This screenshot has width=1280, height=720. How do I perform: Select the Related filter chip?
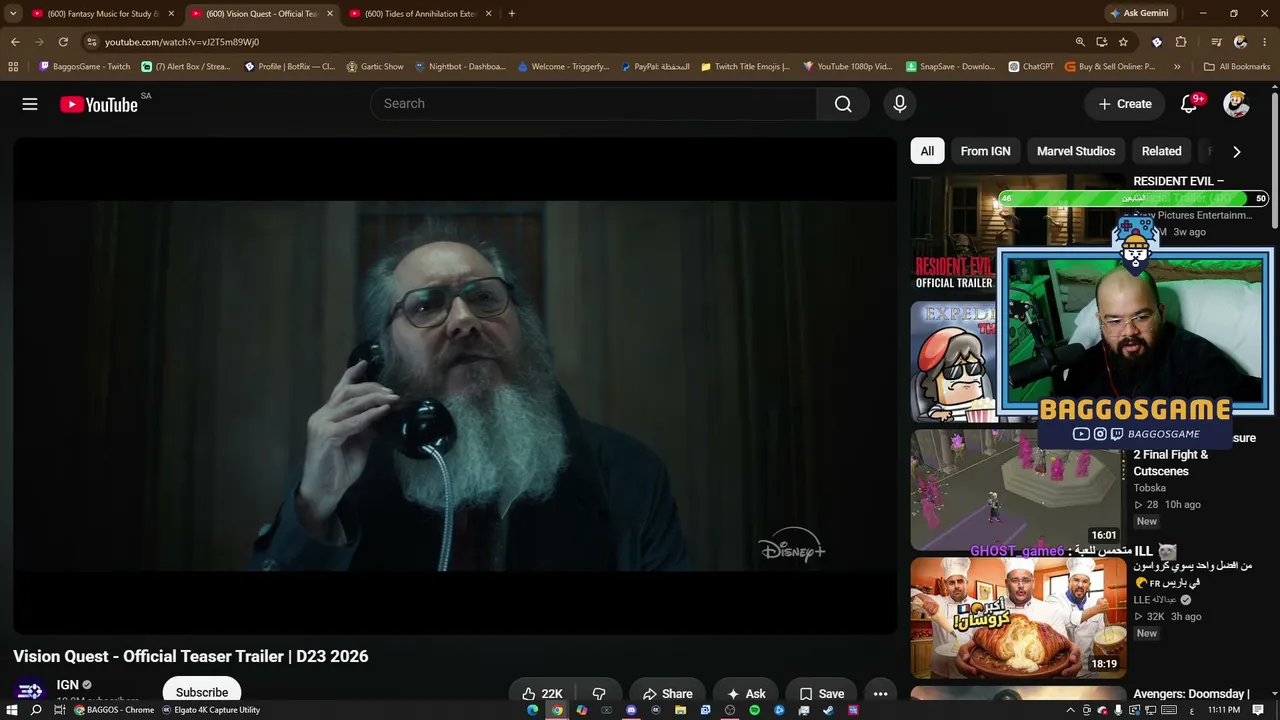pyautogui.click(x=1162, y=151)
